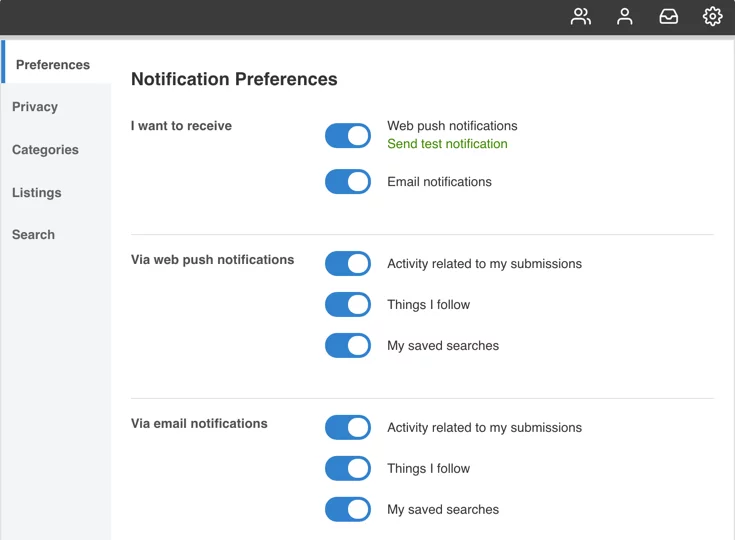Open the Categories sidebar tab

tap(45, 150)
